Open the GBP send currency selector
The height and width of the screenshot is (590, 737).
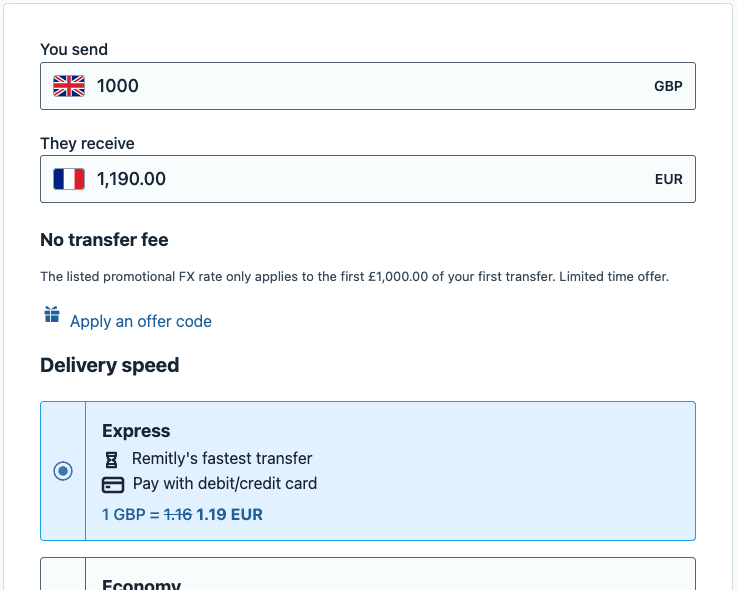click(x=667, y=86)
